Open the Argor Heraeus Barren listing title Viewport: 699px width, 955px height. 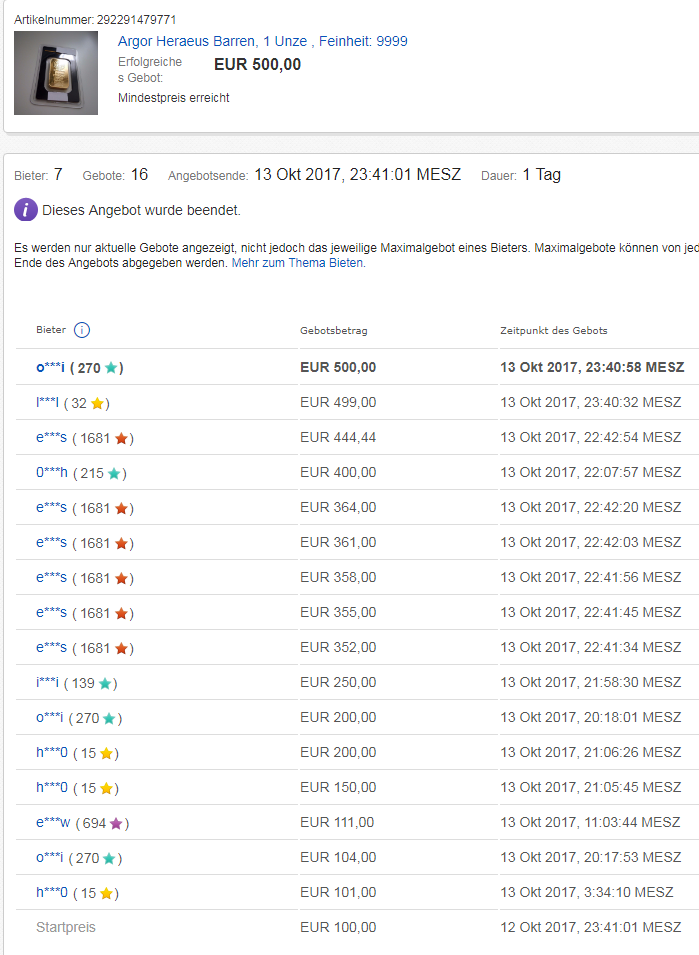pos(262,41)
